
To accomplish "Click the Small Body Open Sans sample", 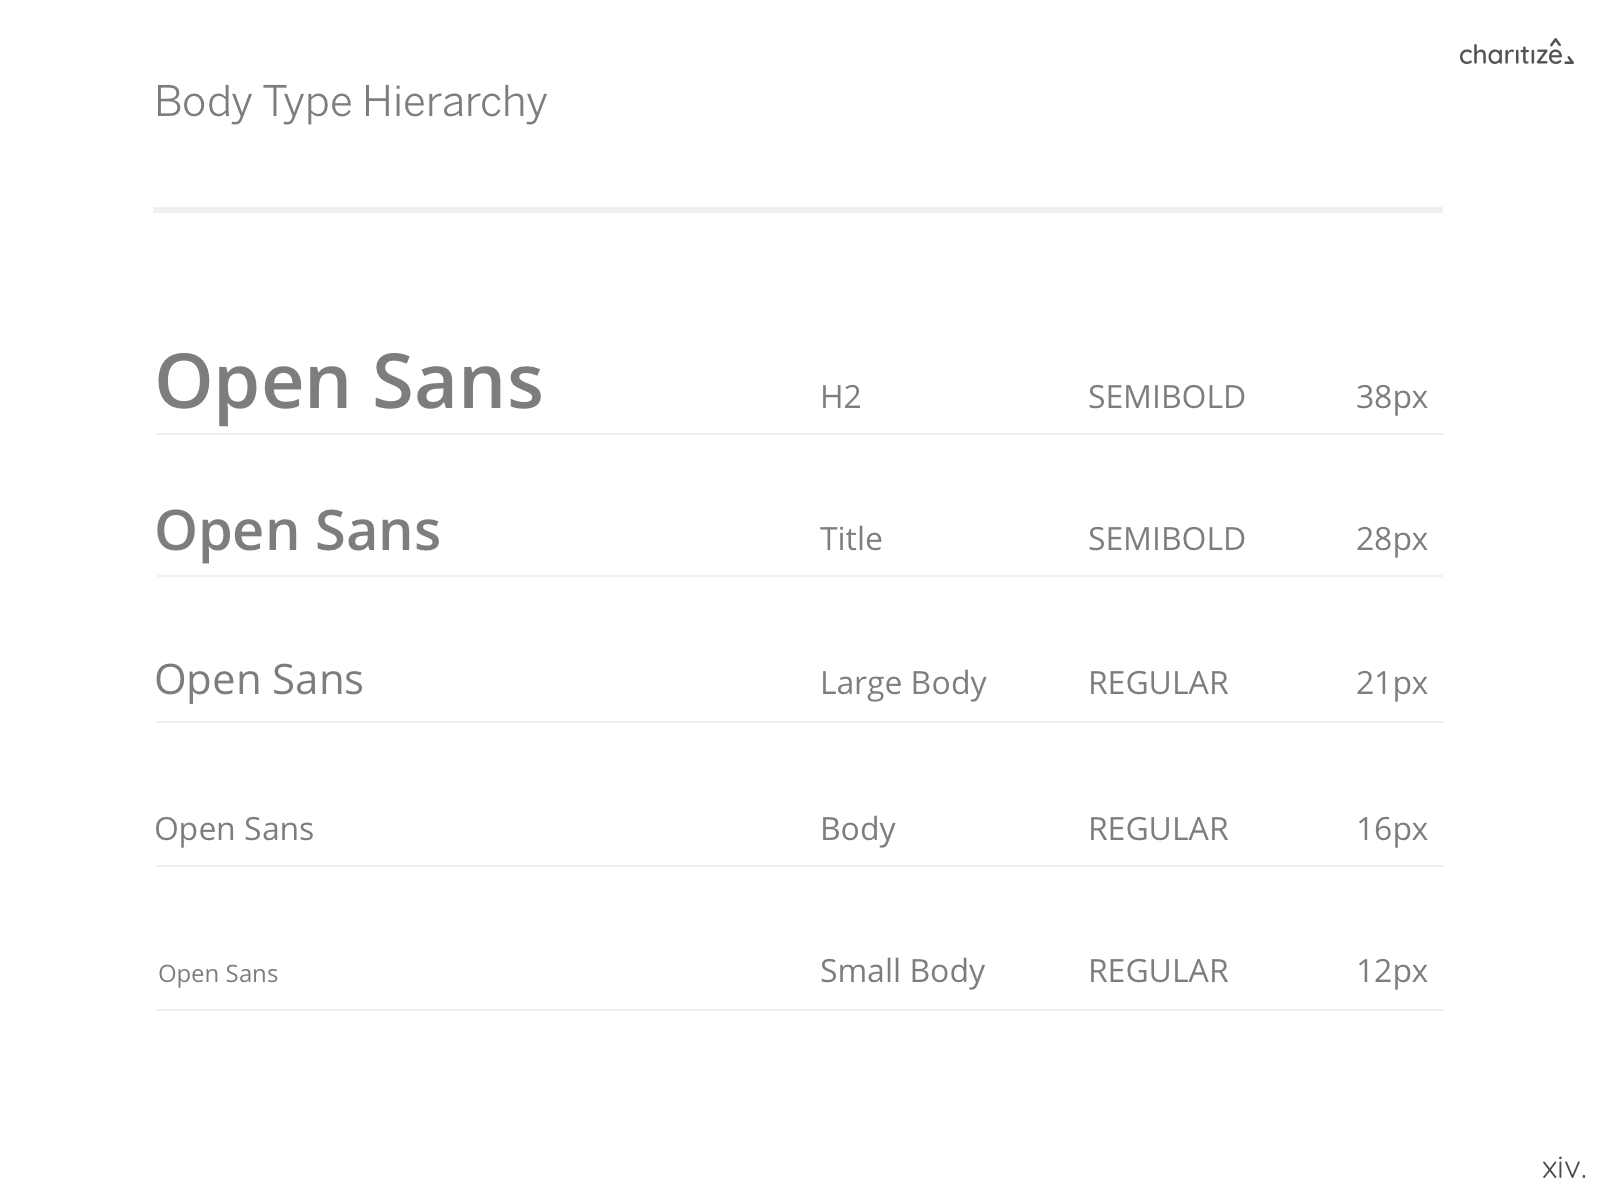I will click(218, 974).
